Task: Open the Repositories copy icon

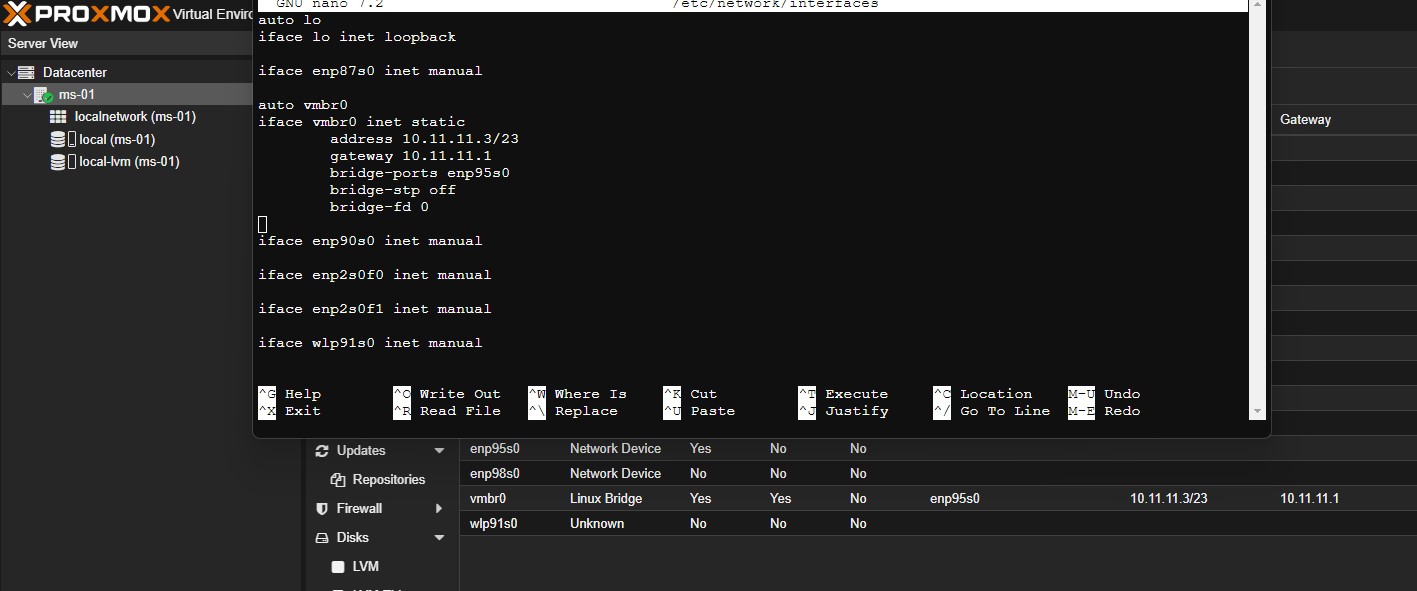Action: click(338, 480)
